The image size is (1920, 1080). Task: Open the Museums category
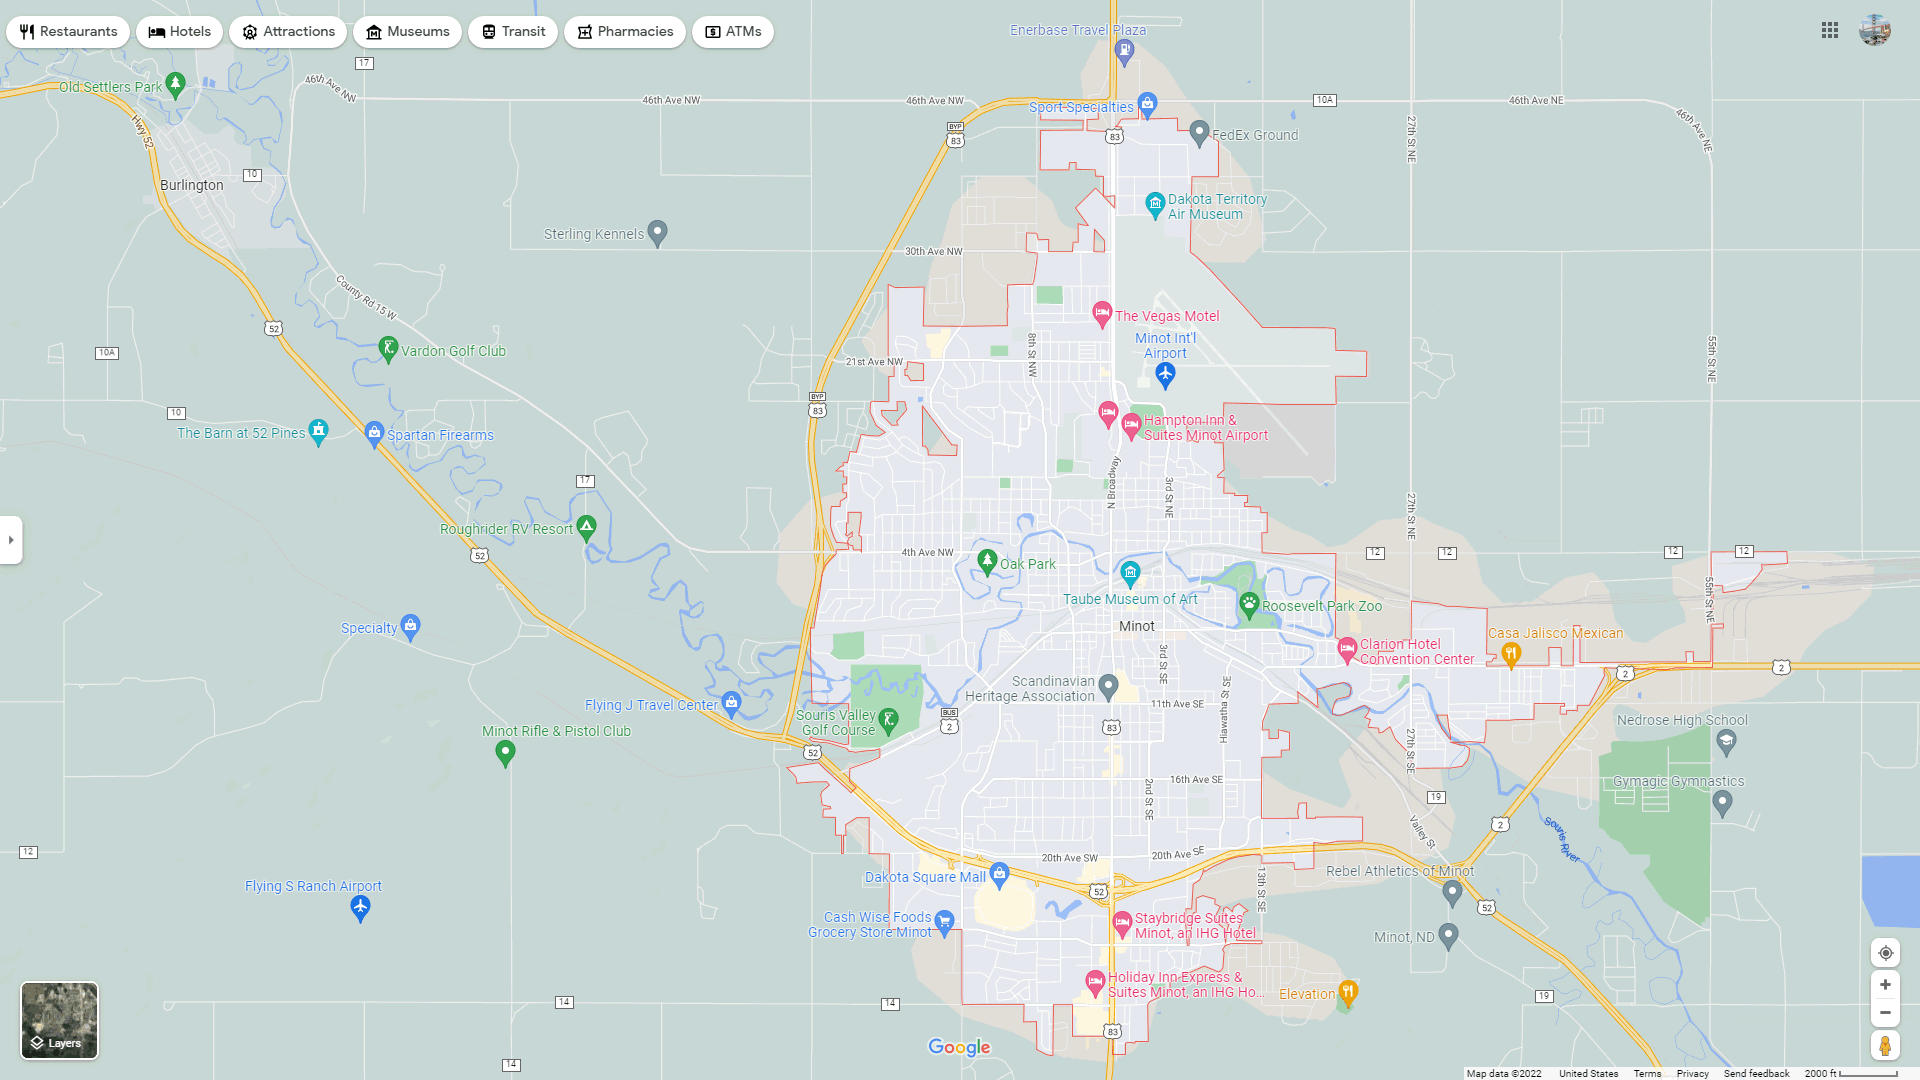(407, 31)
